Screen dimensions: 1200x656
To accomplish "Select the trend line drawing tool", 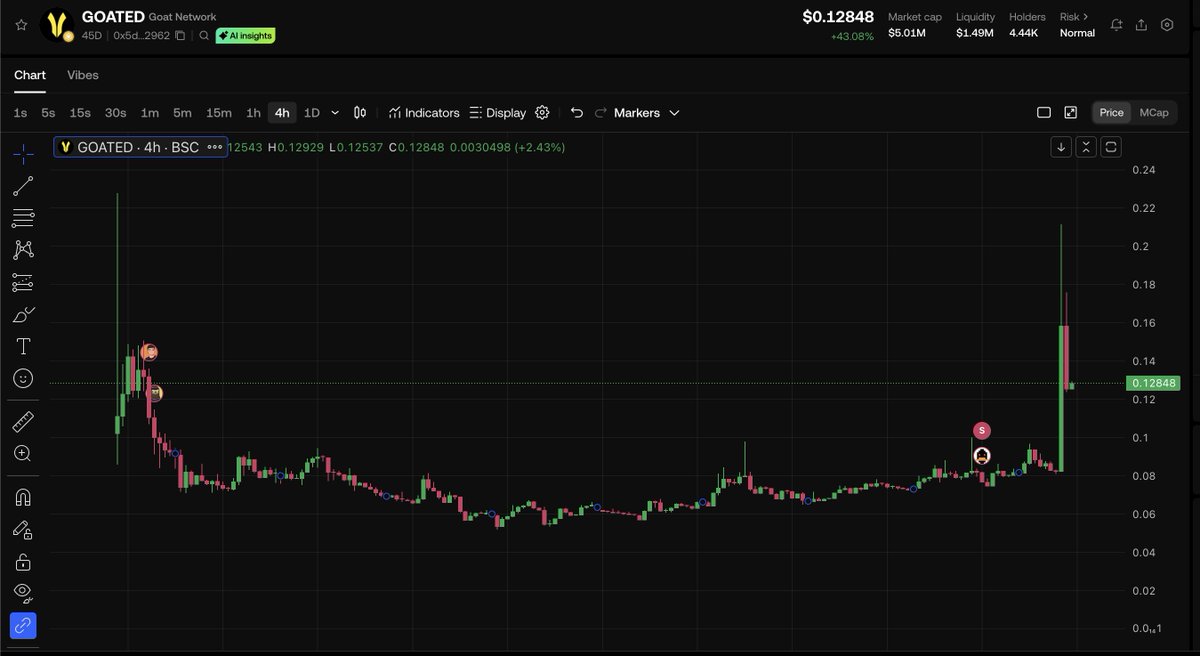I will point(22,185).
